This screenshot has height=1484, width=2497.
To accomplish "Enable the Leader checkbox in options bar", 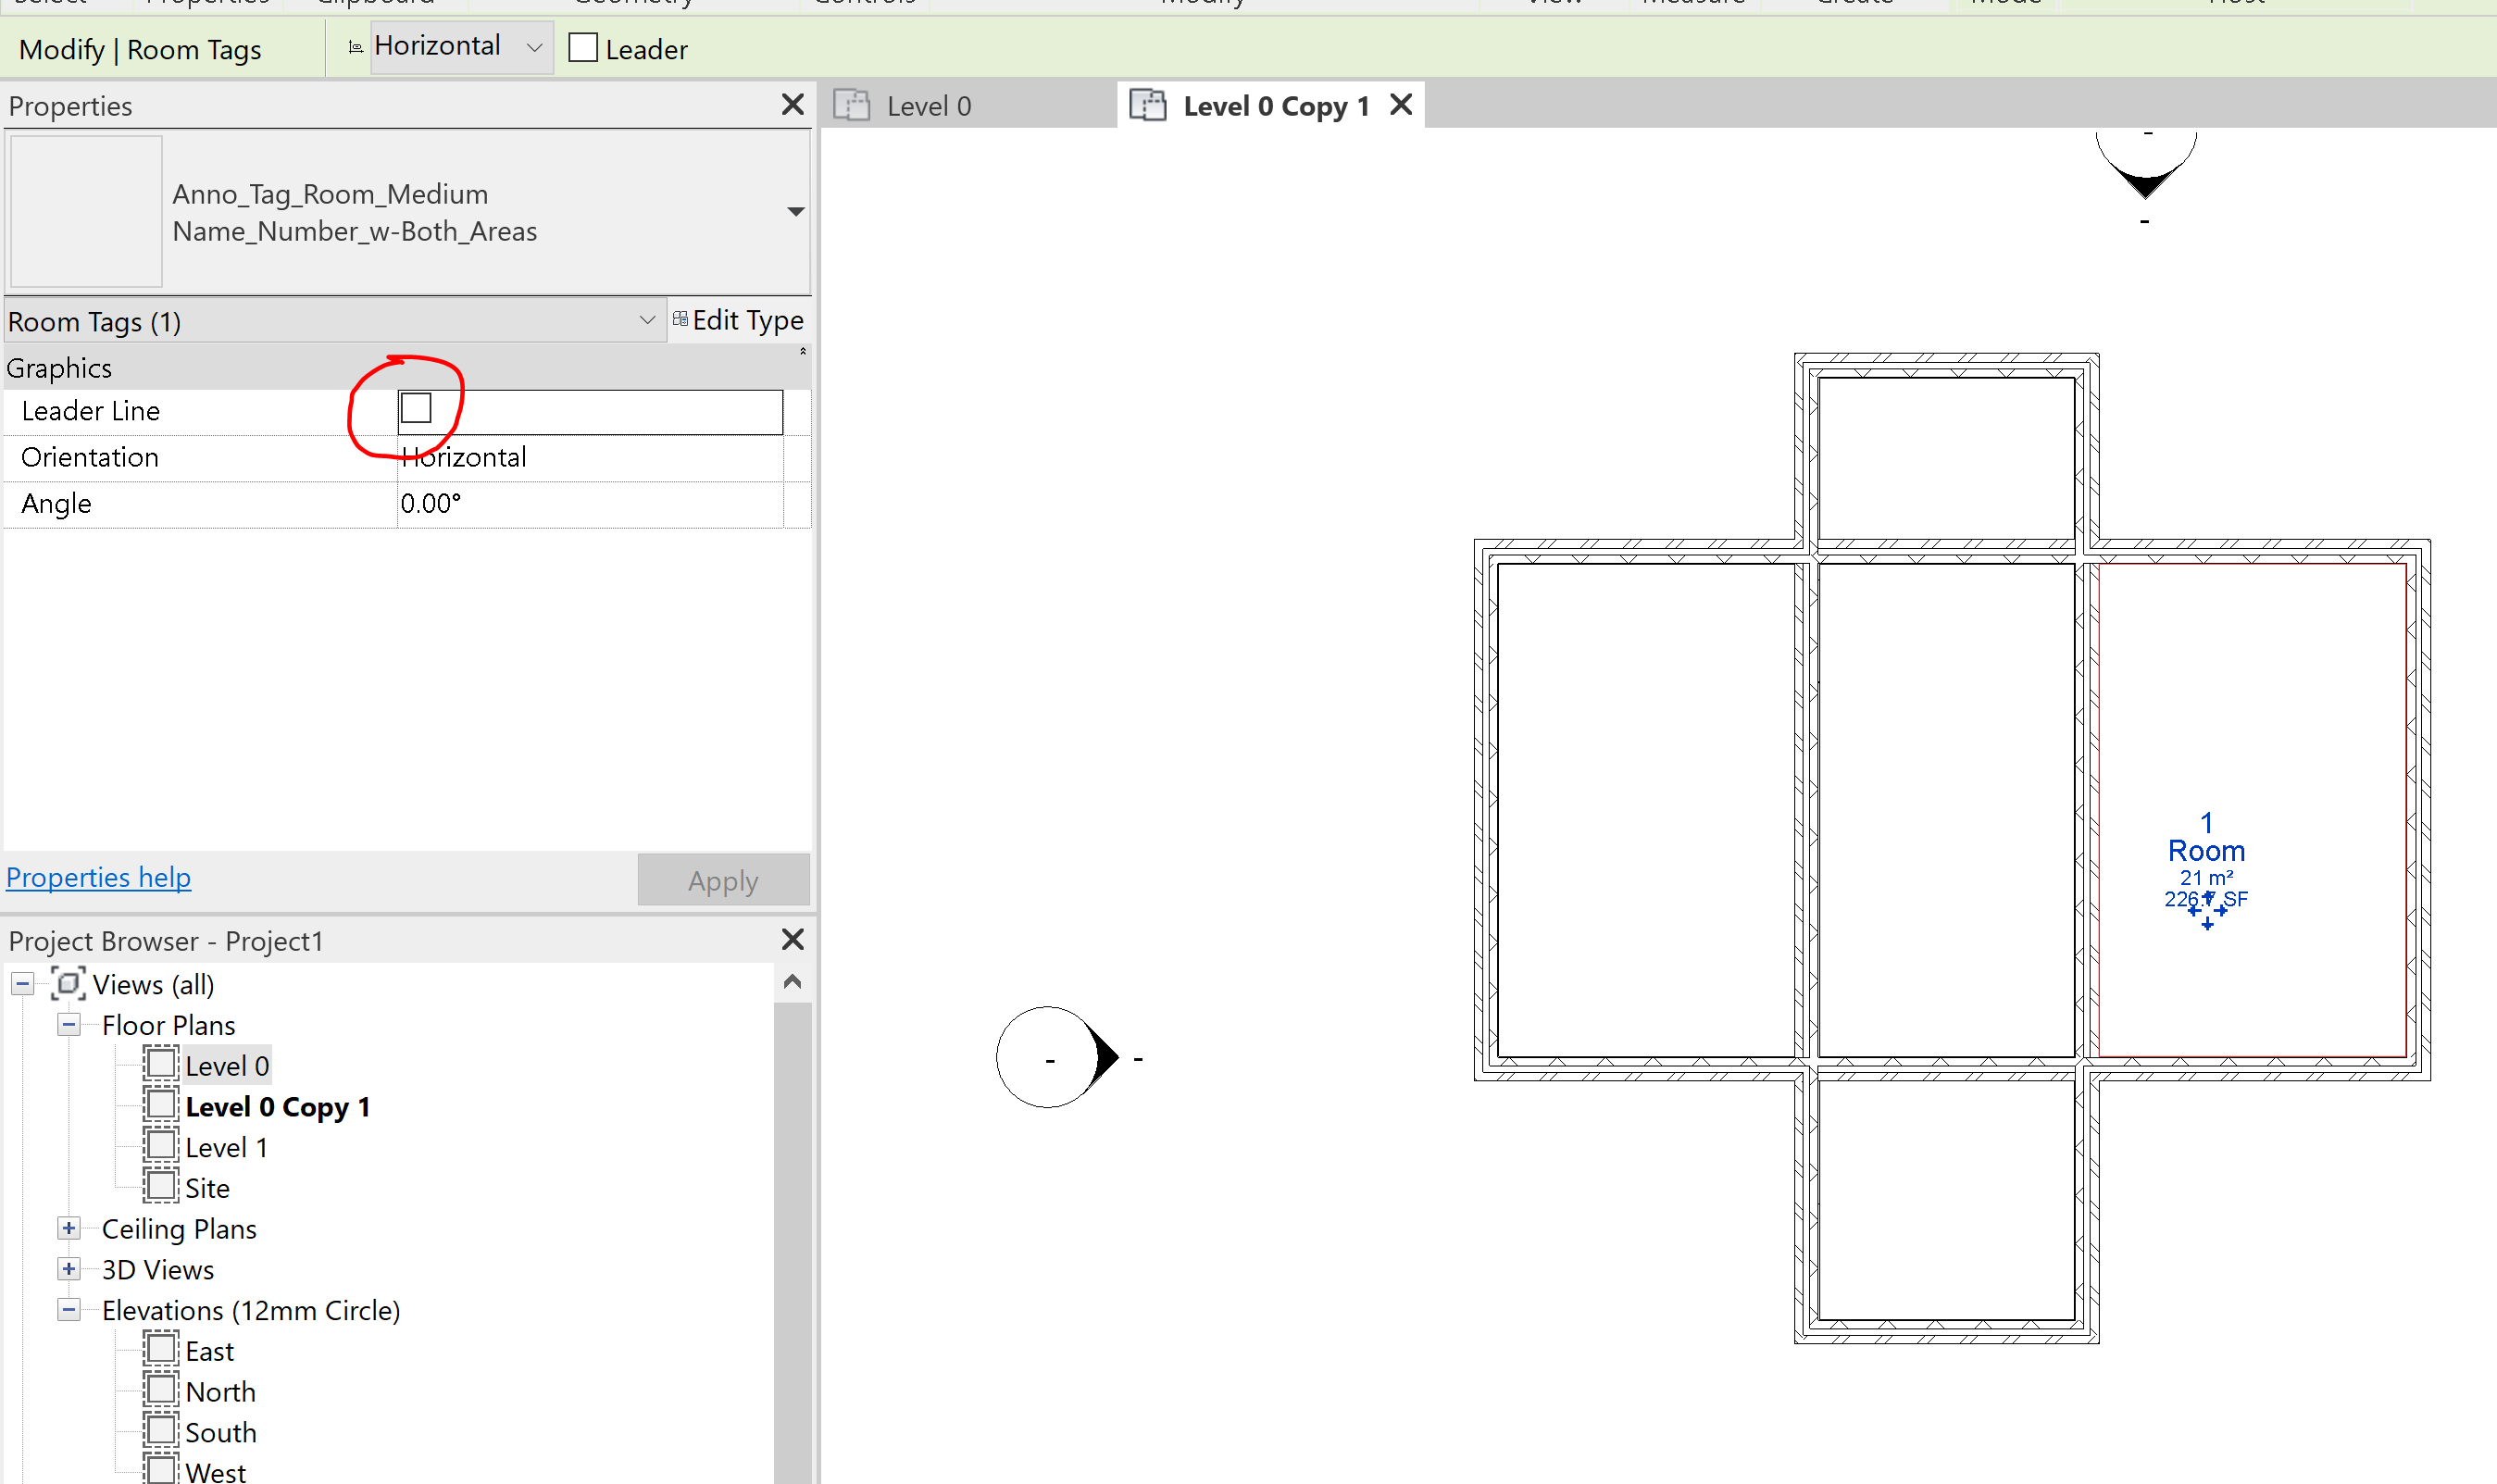I will [x=582, y=48].
